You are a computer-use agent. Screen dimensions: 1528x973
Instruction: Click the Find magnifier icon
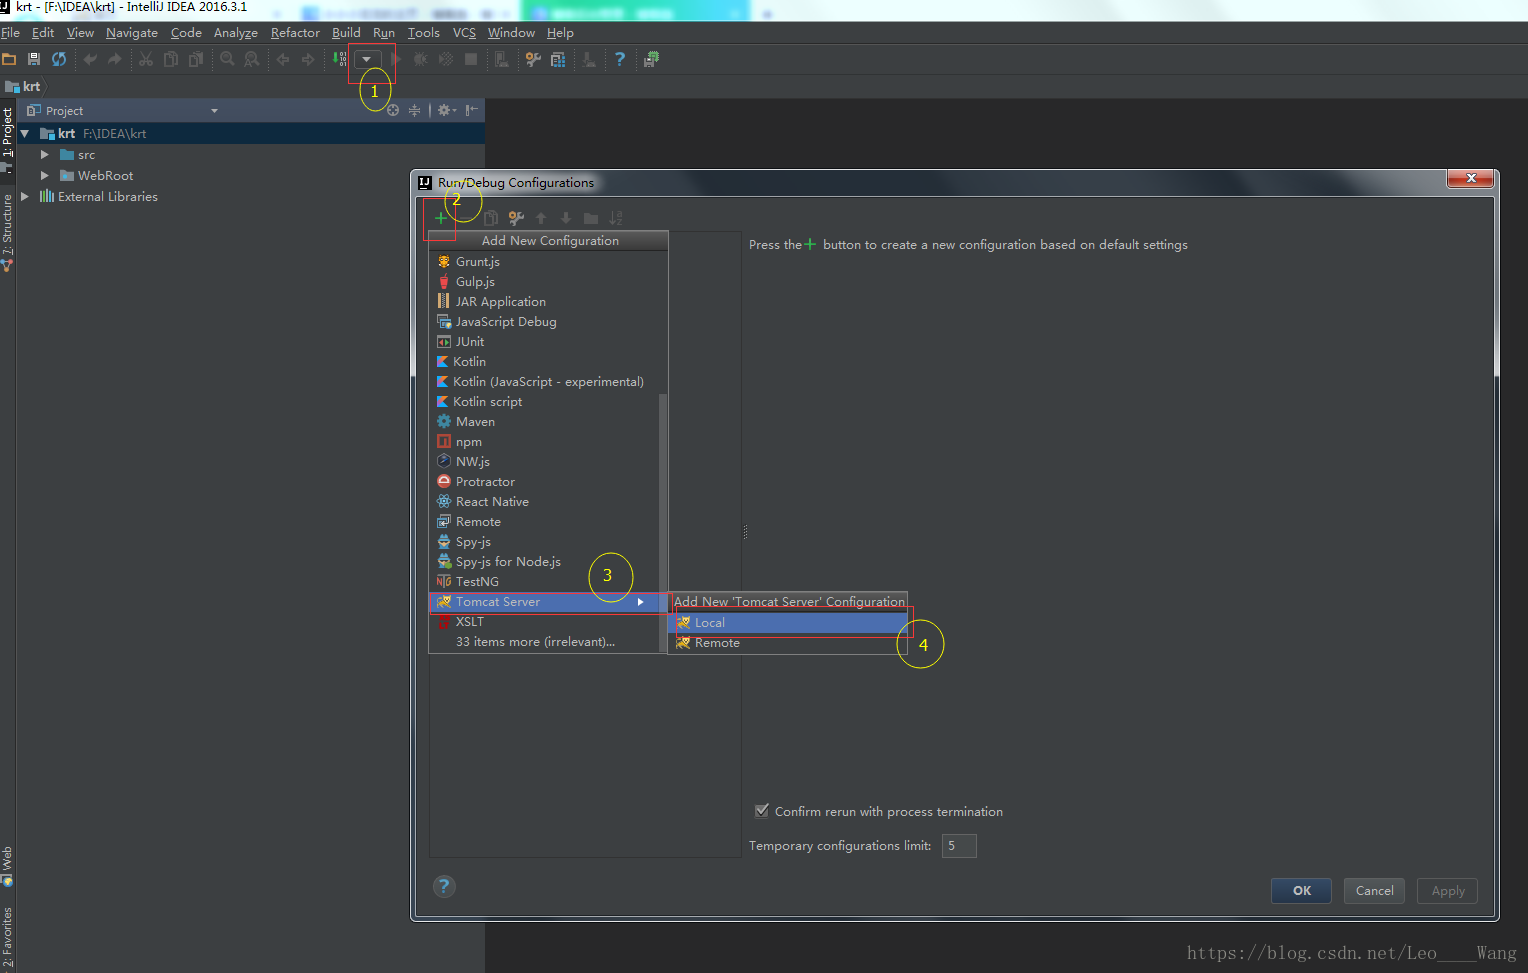click(x=227, y=59)
